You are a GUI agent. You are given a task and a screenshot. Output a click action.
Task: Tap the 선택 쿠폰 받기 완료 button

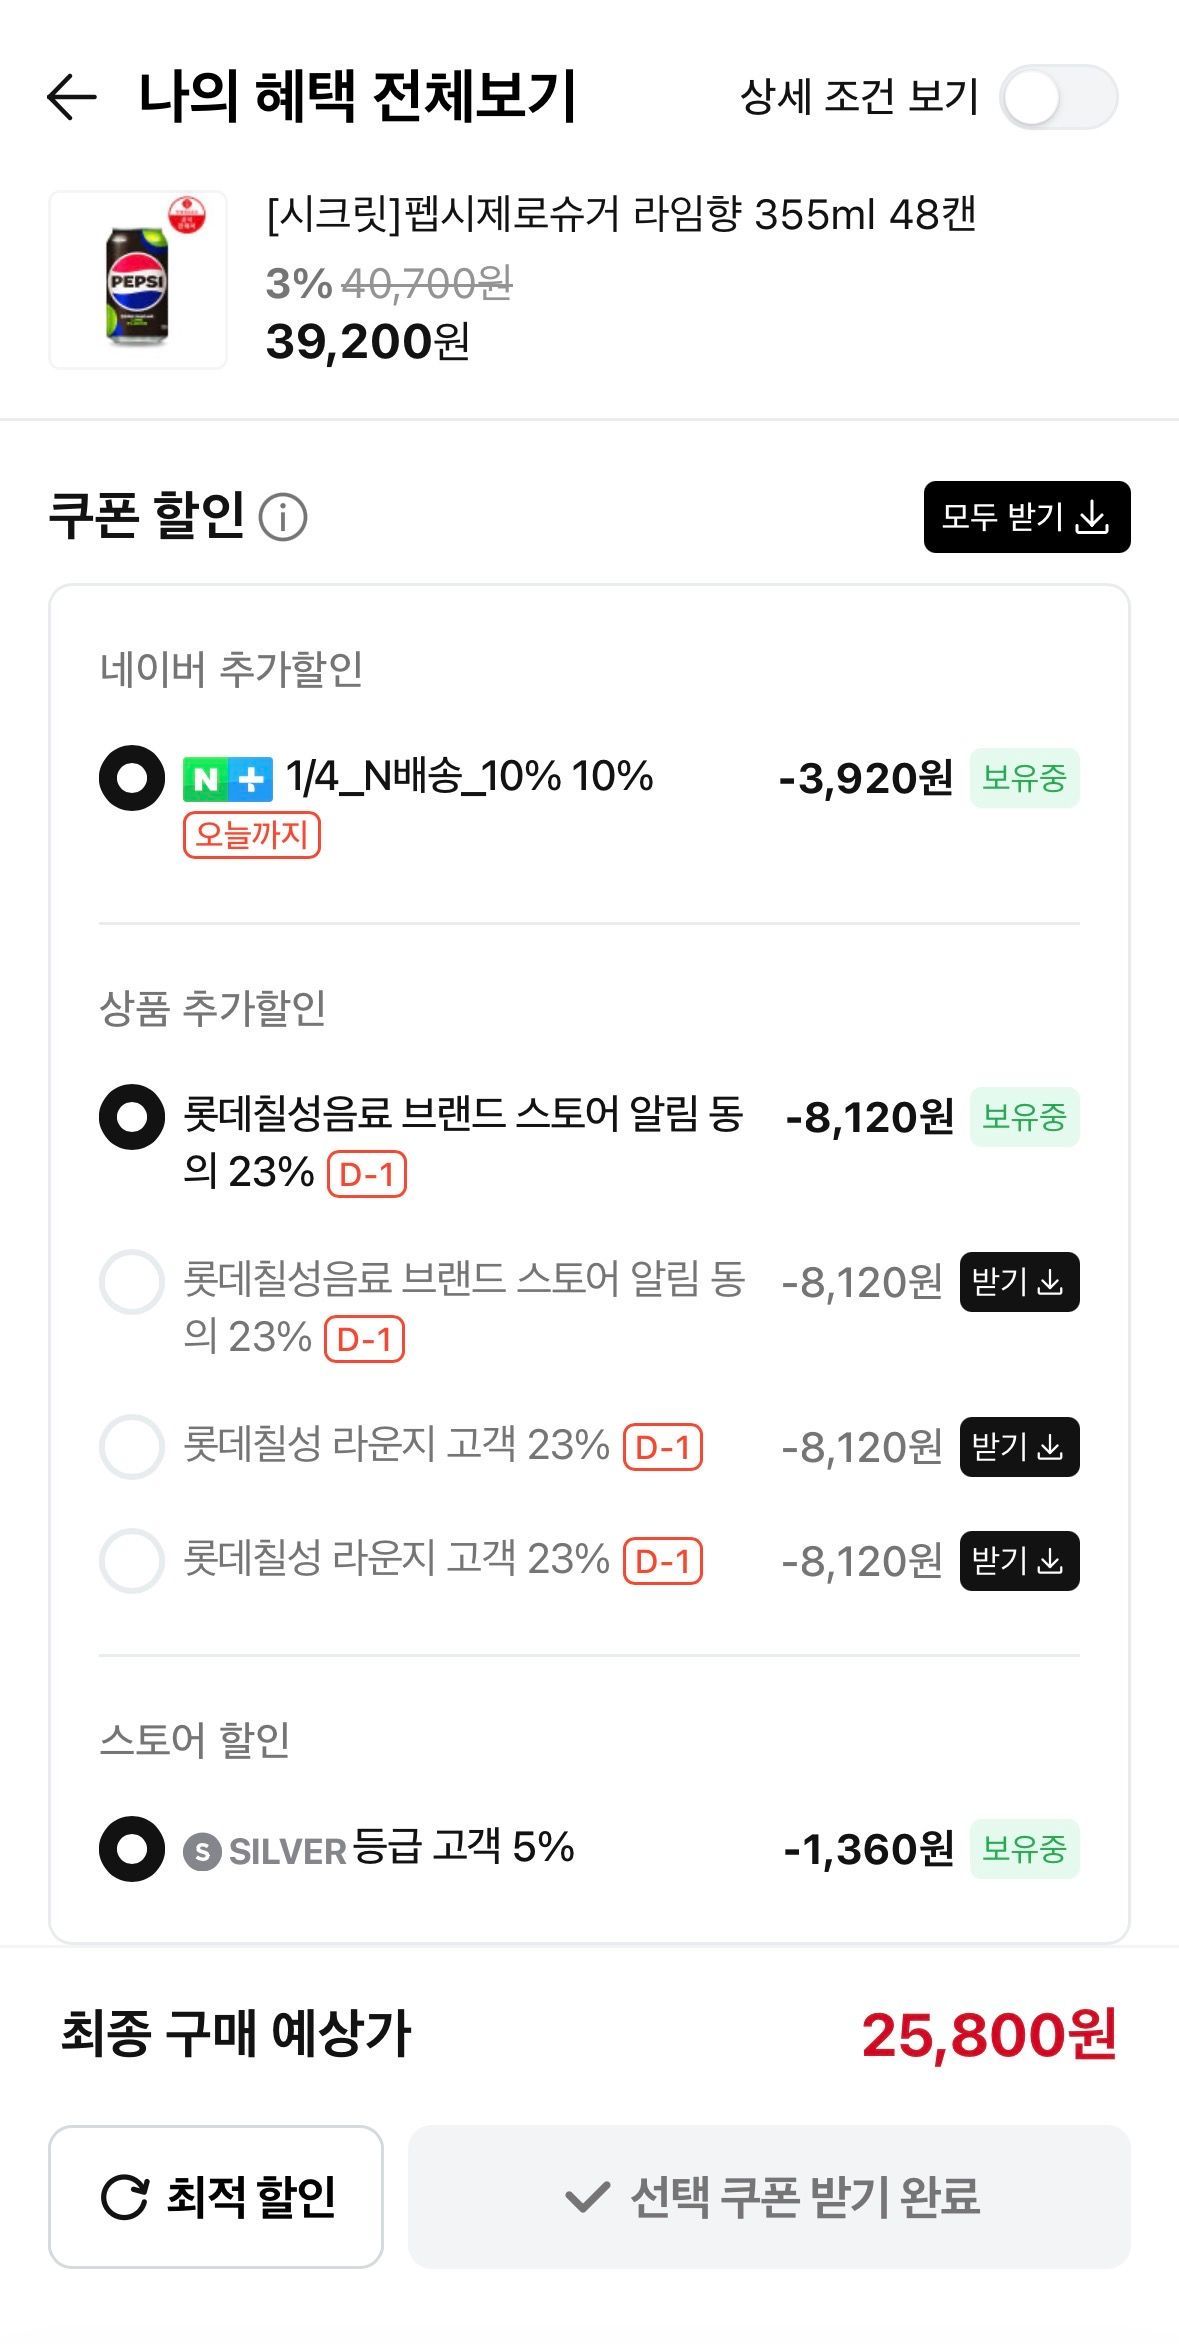click(x=769, y=2197)
